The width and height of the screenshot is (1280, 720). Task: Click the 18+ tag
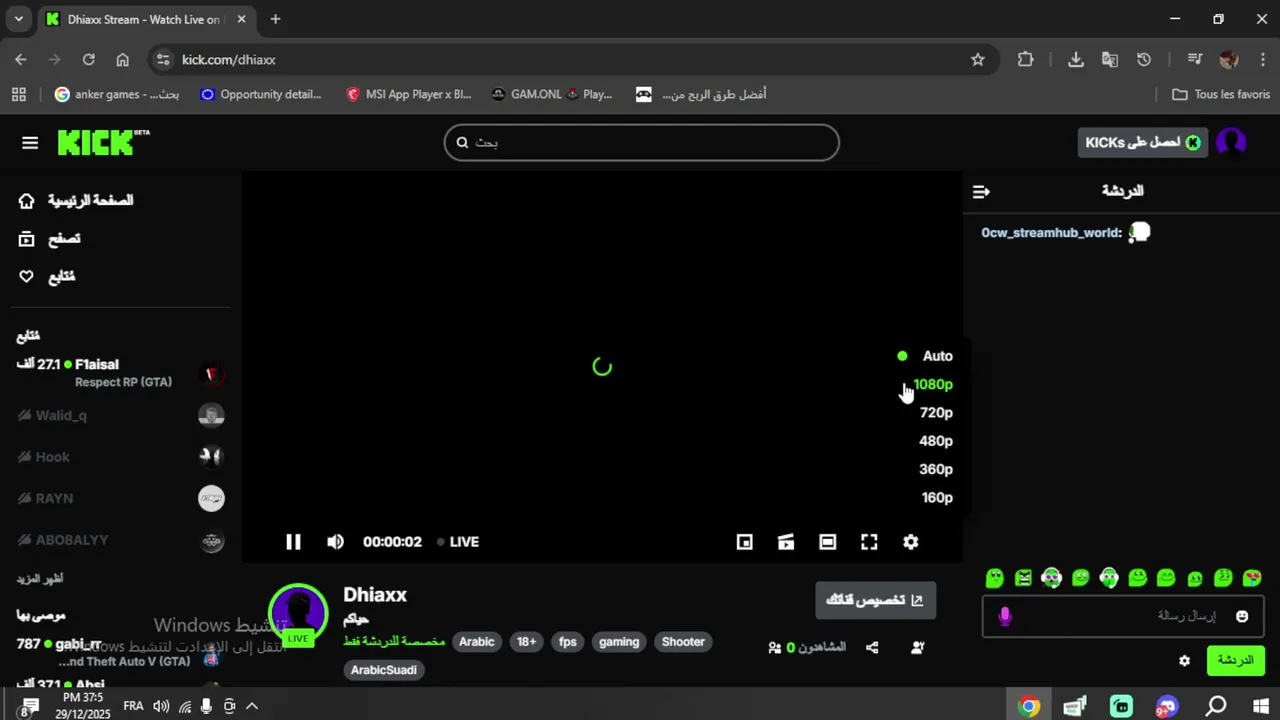pyautogui.click(x=527, y=642)
